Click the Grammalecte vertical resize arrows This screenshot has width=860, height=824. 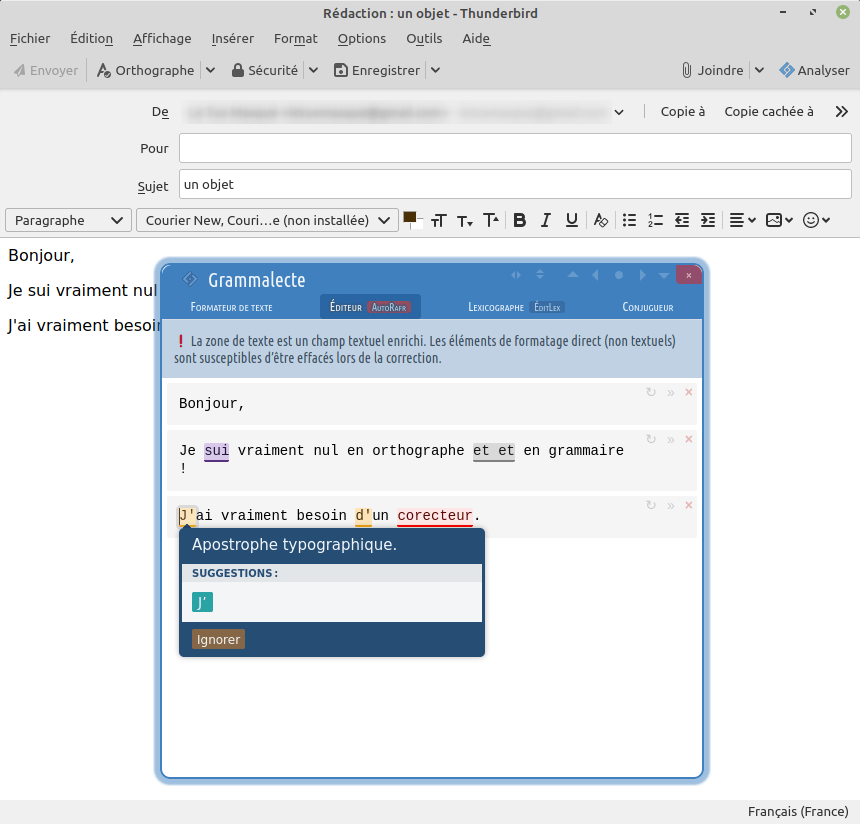coord(540,274)
